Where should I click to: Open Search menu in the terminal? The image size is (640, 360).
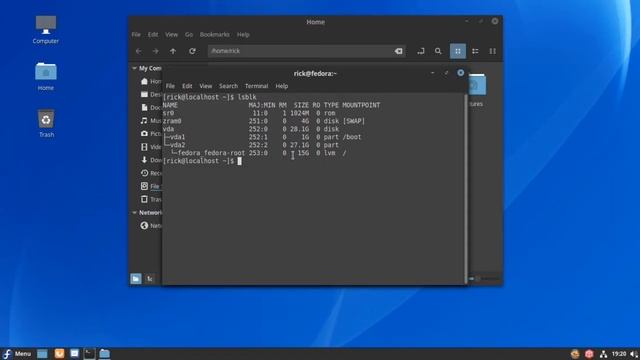[x=228, y=86]
